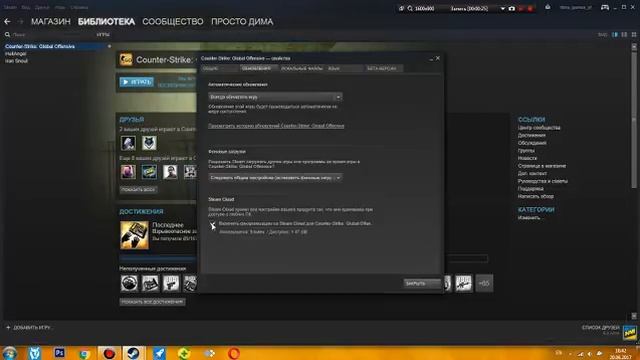Open the СООБЩЕСТВО section

tap(173, 22)
